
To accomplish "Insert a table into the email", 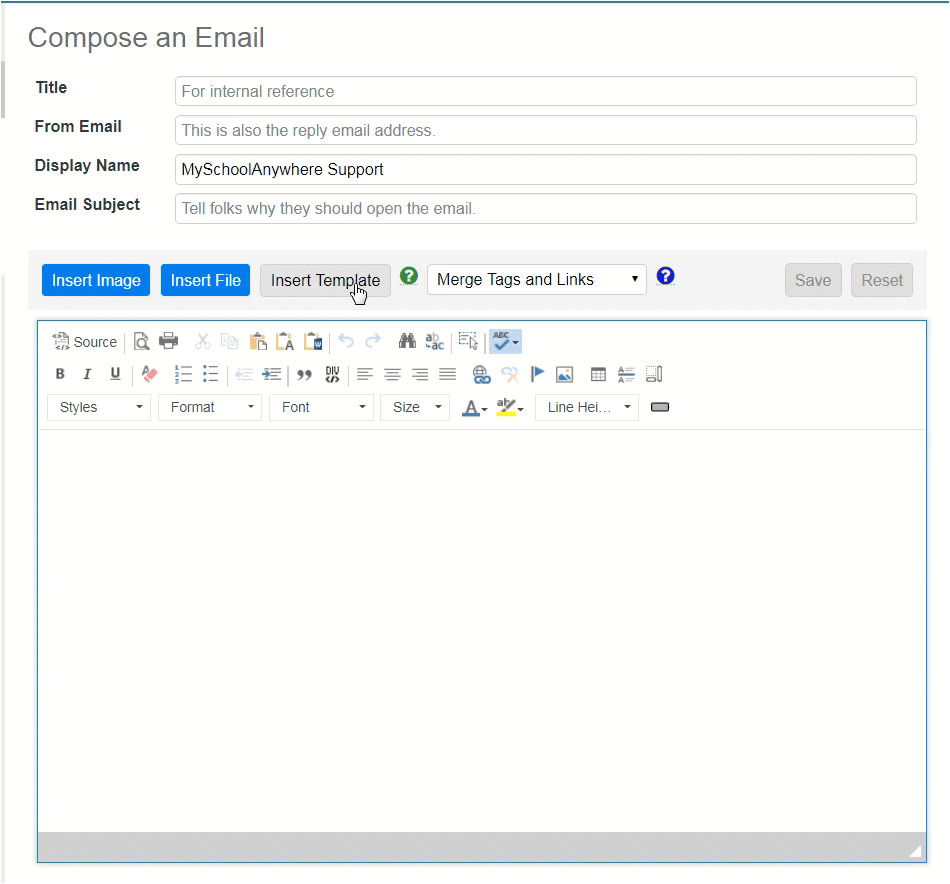I will click(x=598, y=375).
